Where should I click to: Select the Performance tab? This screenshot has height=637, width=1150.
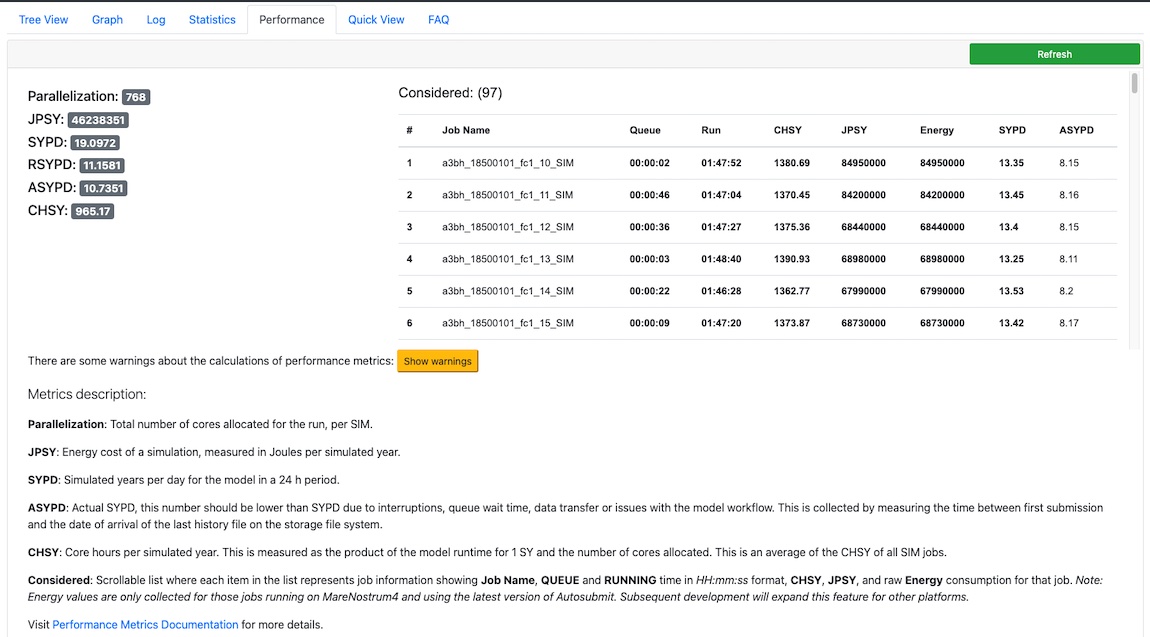tap(291, 20)
